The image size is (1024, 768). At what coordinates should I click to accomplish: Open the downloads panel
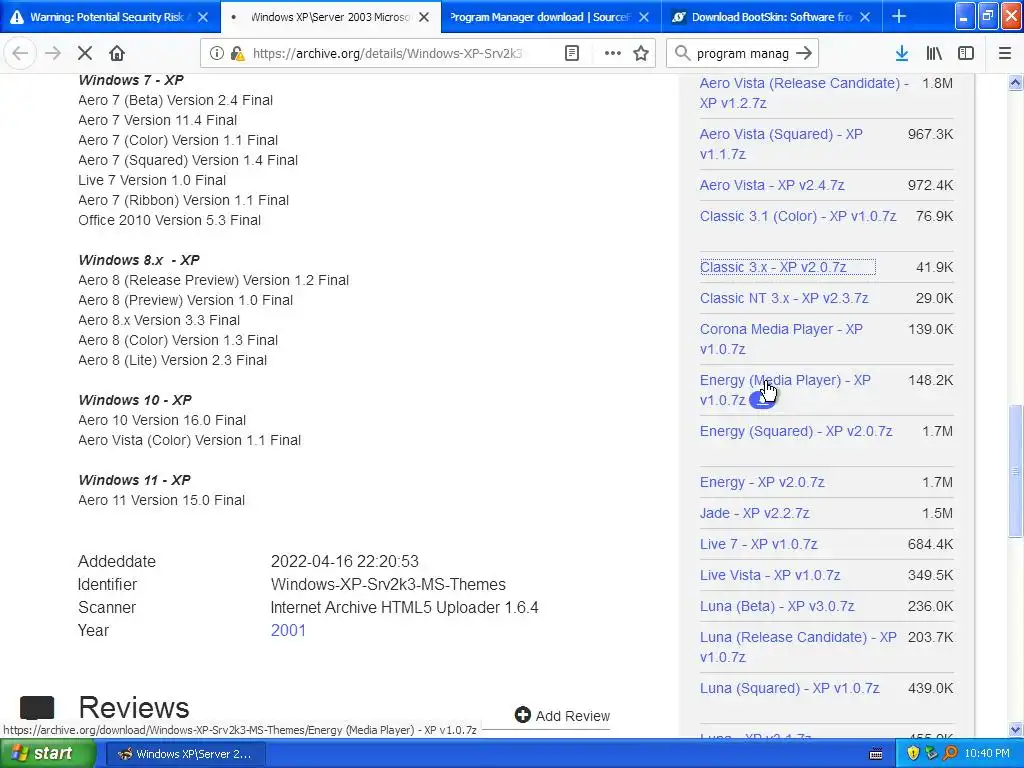pos(902,54)
